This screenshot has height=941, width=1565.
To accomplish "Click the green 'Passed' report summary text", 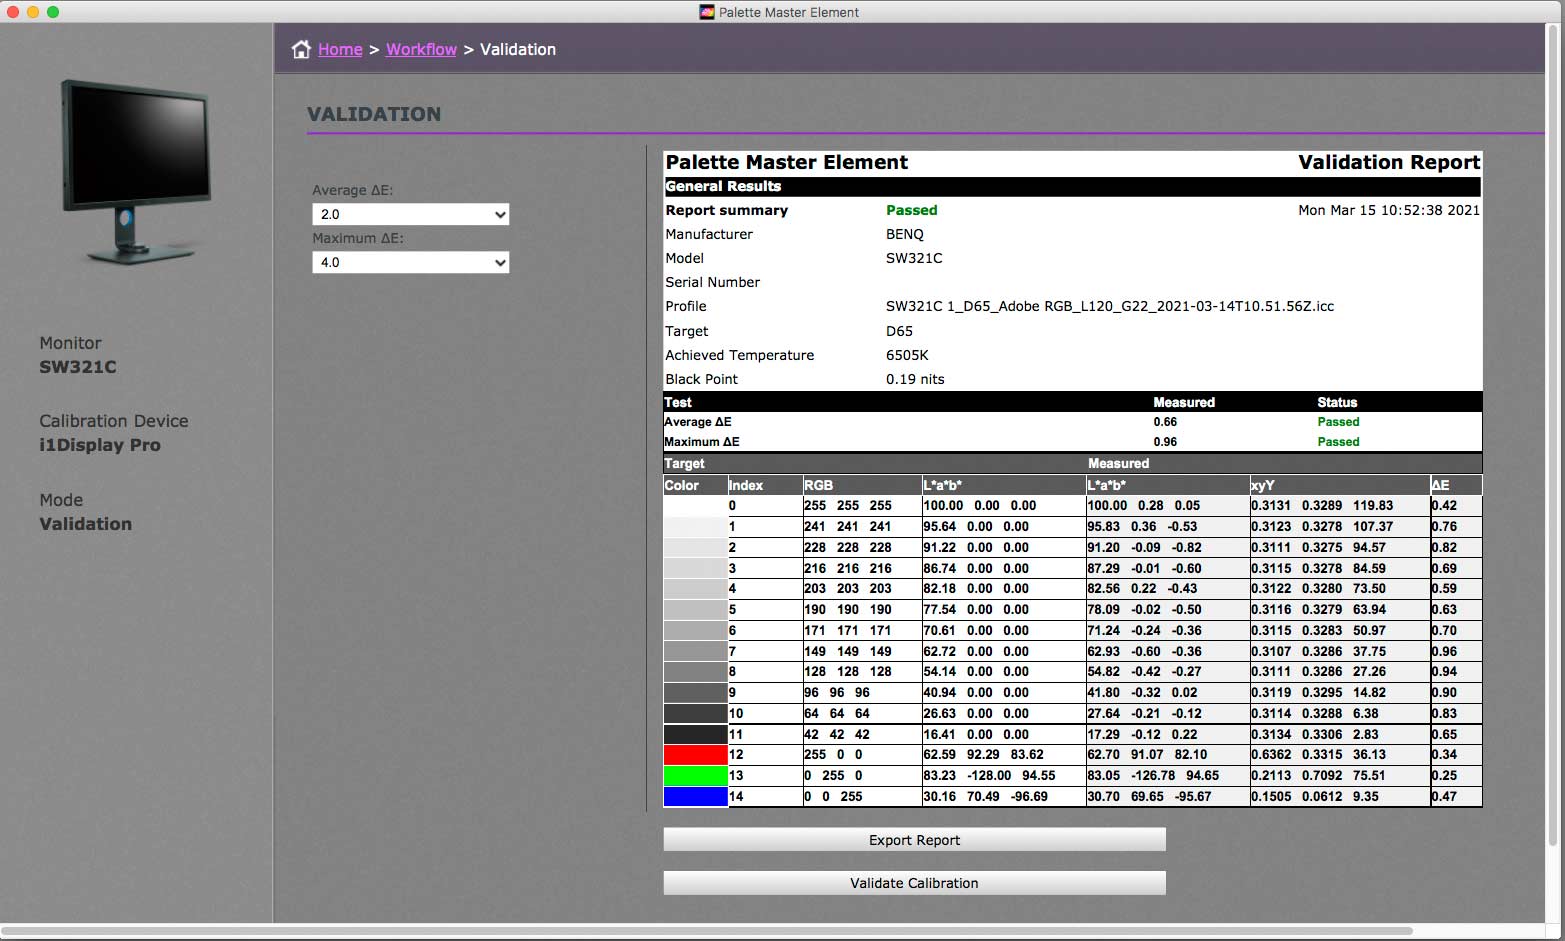I will (911, 210).
